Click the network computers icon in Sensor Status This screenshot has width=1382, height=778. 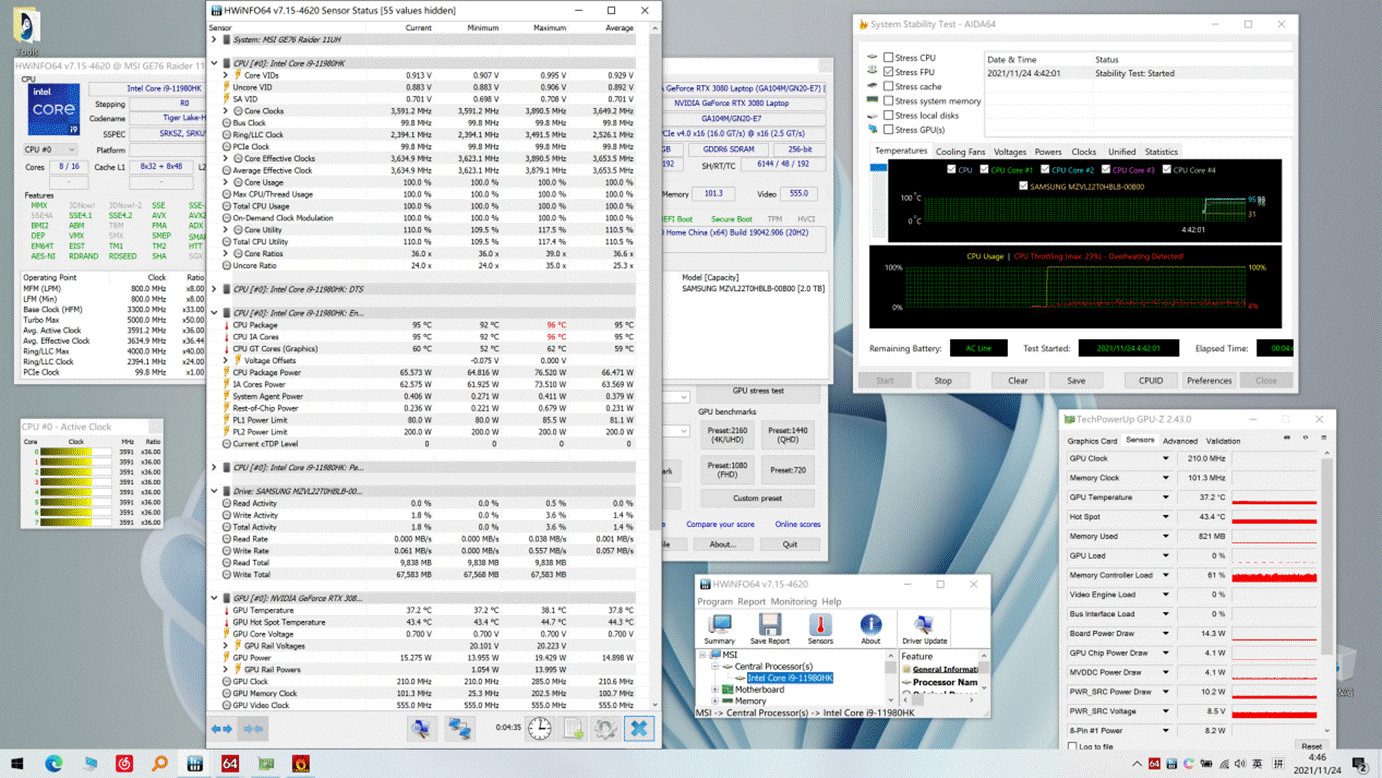click(x=460, y=728)
